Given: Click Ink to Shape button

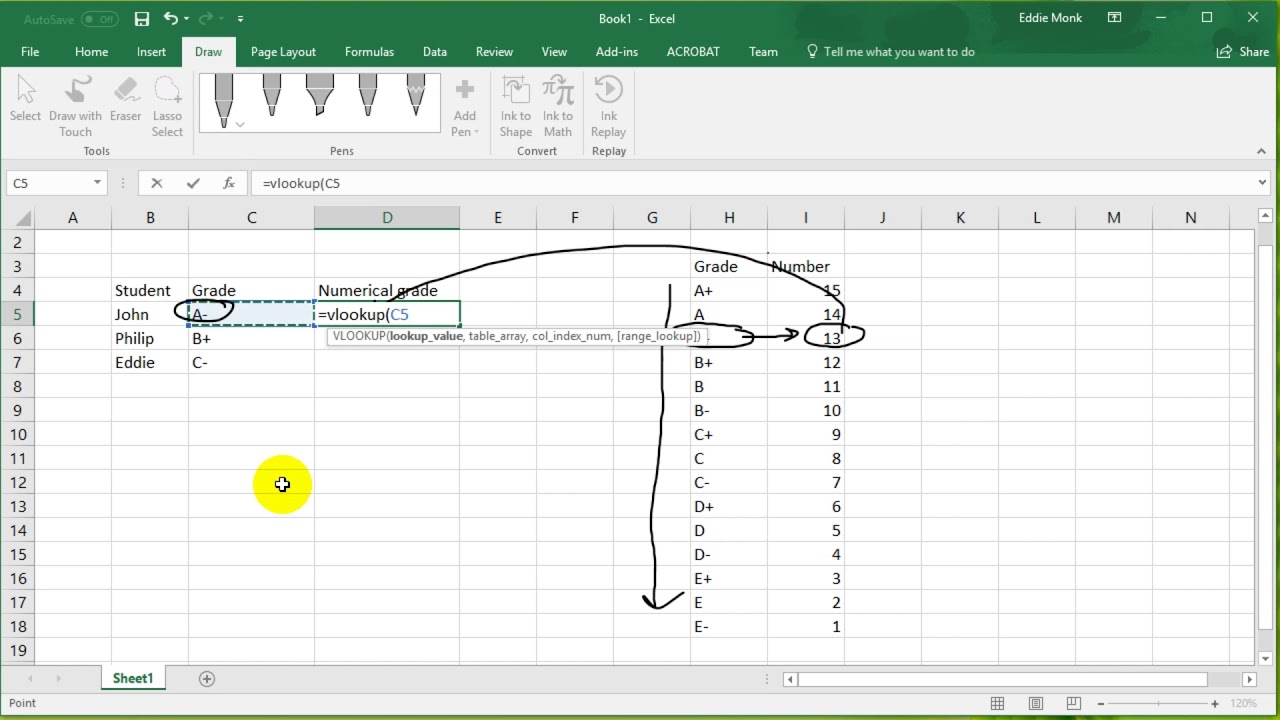Looking at the screenshot, I should pos(516,107).
